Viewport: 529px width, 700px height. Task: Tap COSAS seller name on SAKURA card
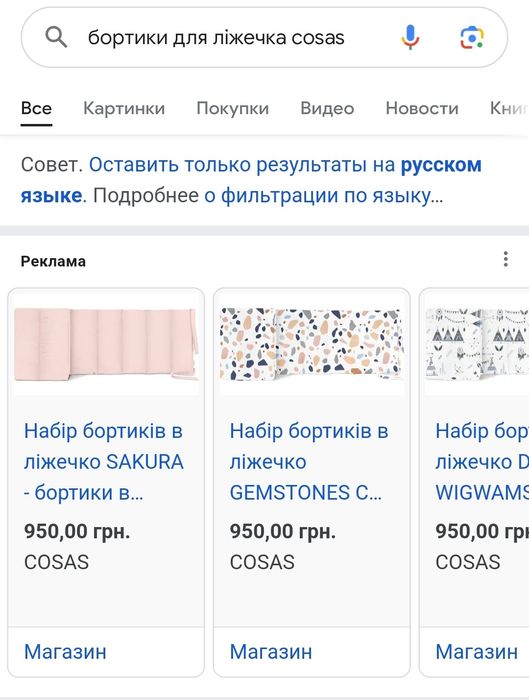[56, 562]
